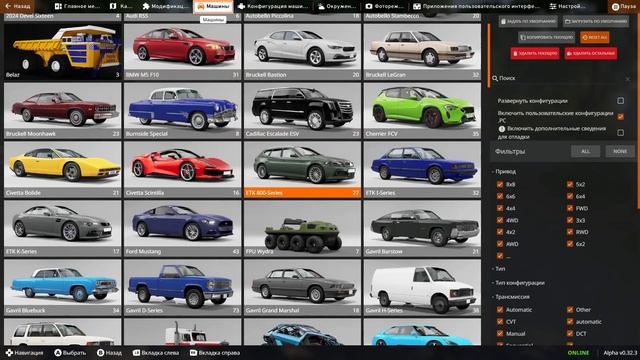Select the Civetta Scintilla thumbnail

coord(182,169)
